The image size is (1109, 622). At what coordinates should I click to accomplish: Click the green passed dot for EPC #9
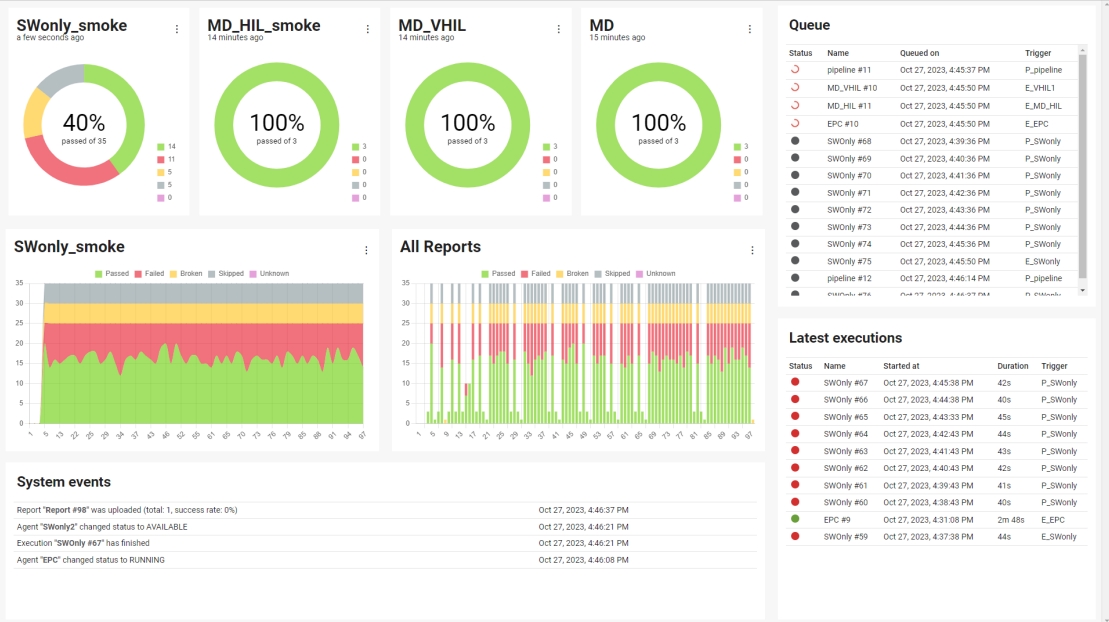(795, 519)
